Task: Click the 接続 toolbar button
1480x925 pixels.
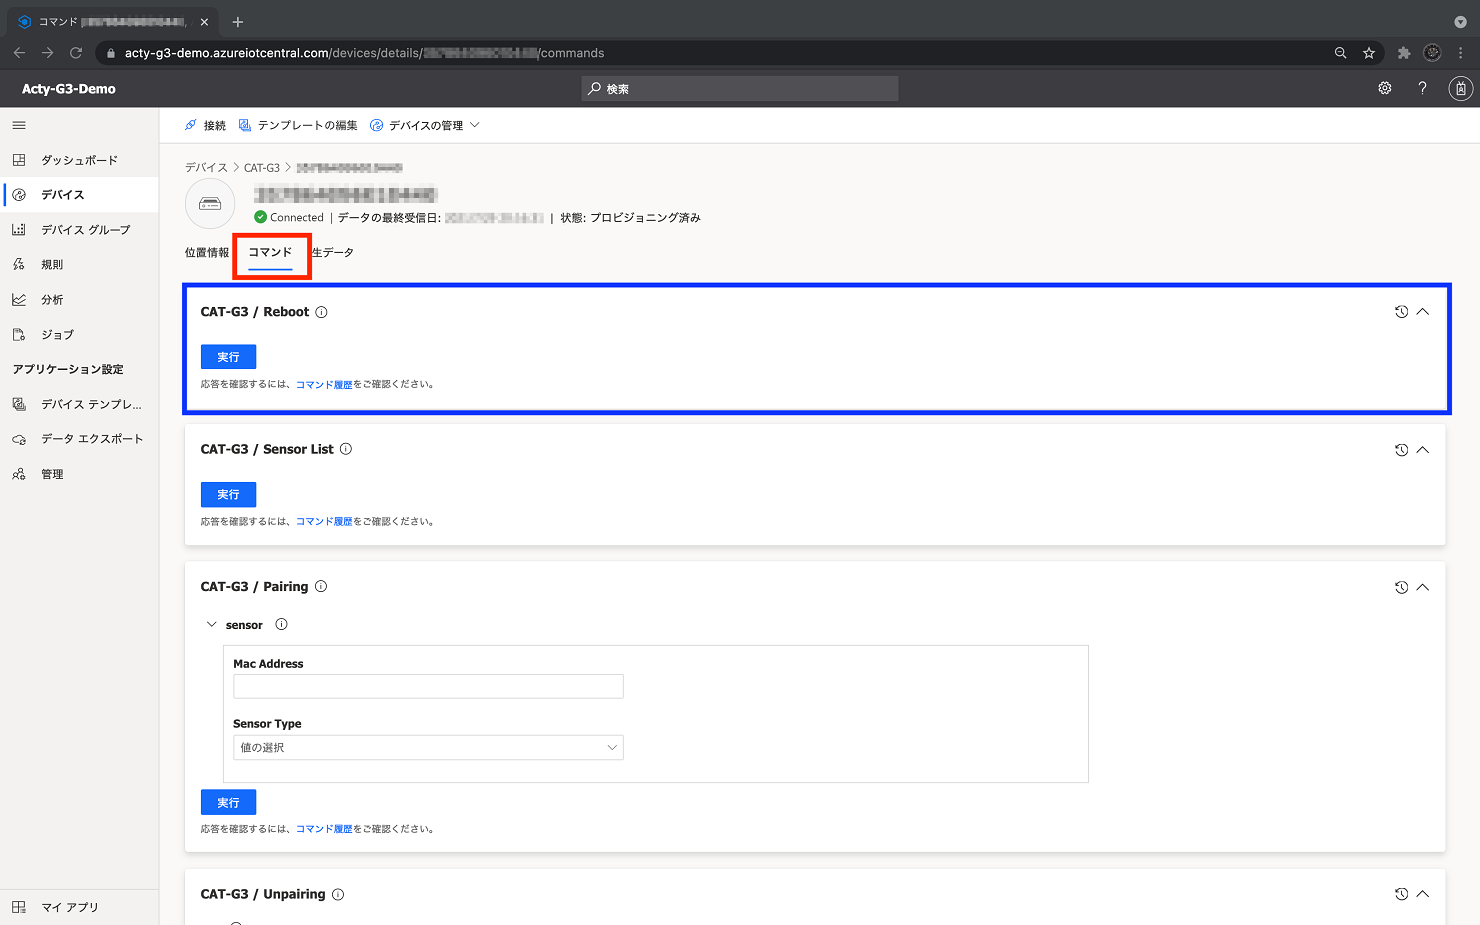Action: (205, 125)
